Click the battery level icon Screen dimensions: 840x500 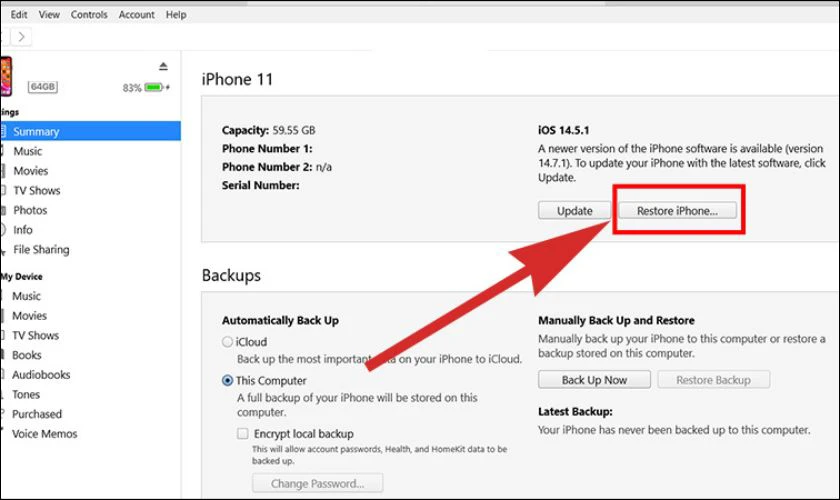[x=156, y=87]
